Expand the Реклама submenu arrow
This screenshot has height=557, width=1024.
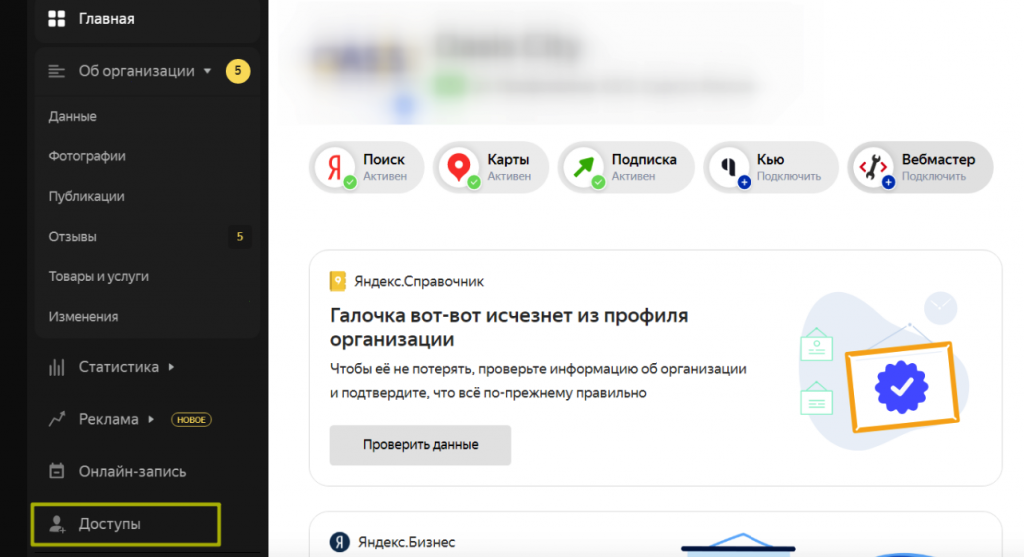[x=151, y=419]
